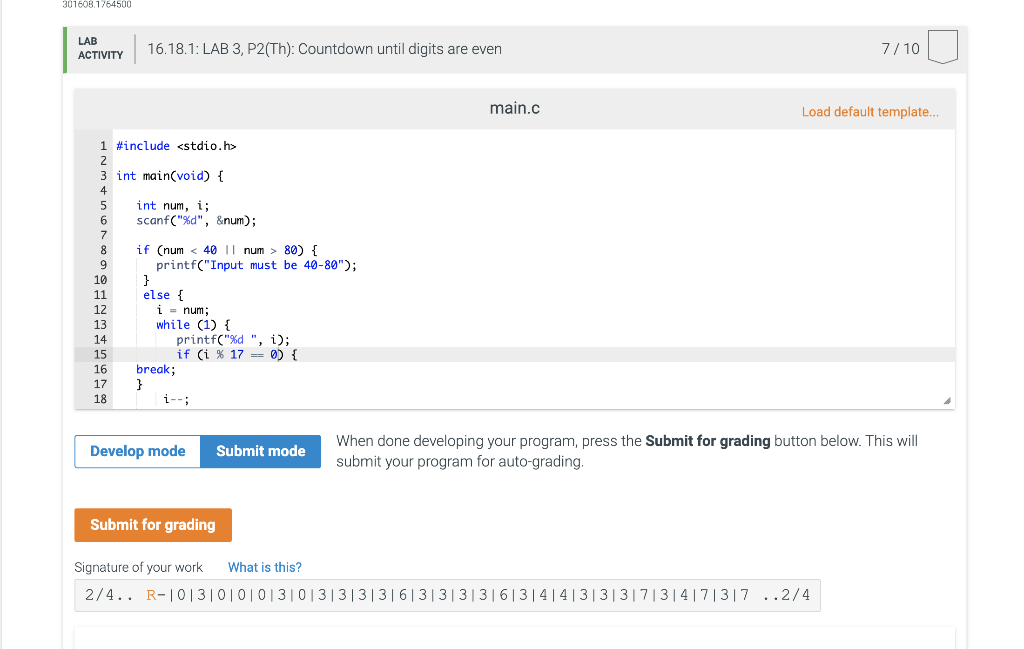Click line number 1 in the gutter
Image resolution: width=1024 pixels, height=649 pixels.
(x=103, y=146)
